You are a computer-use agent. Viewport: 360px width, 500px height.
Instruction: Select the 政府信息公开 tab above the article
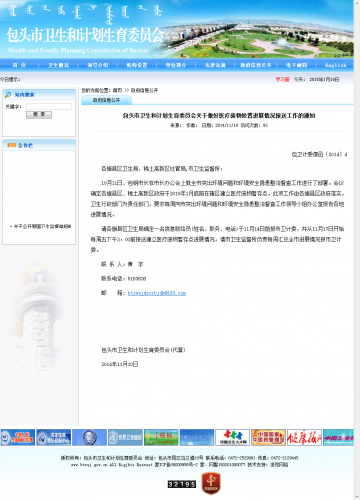pos(106,100)
